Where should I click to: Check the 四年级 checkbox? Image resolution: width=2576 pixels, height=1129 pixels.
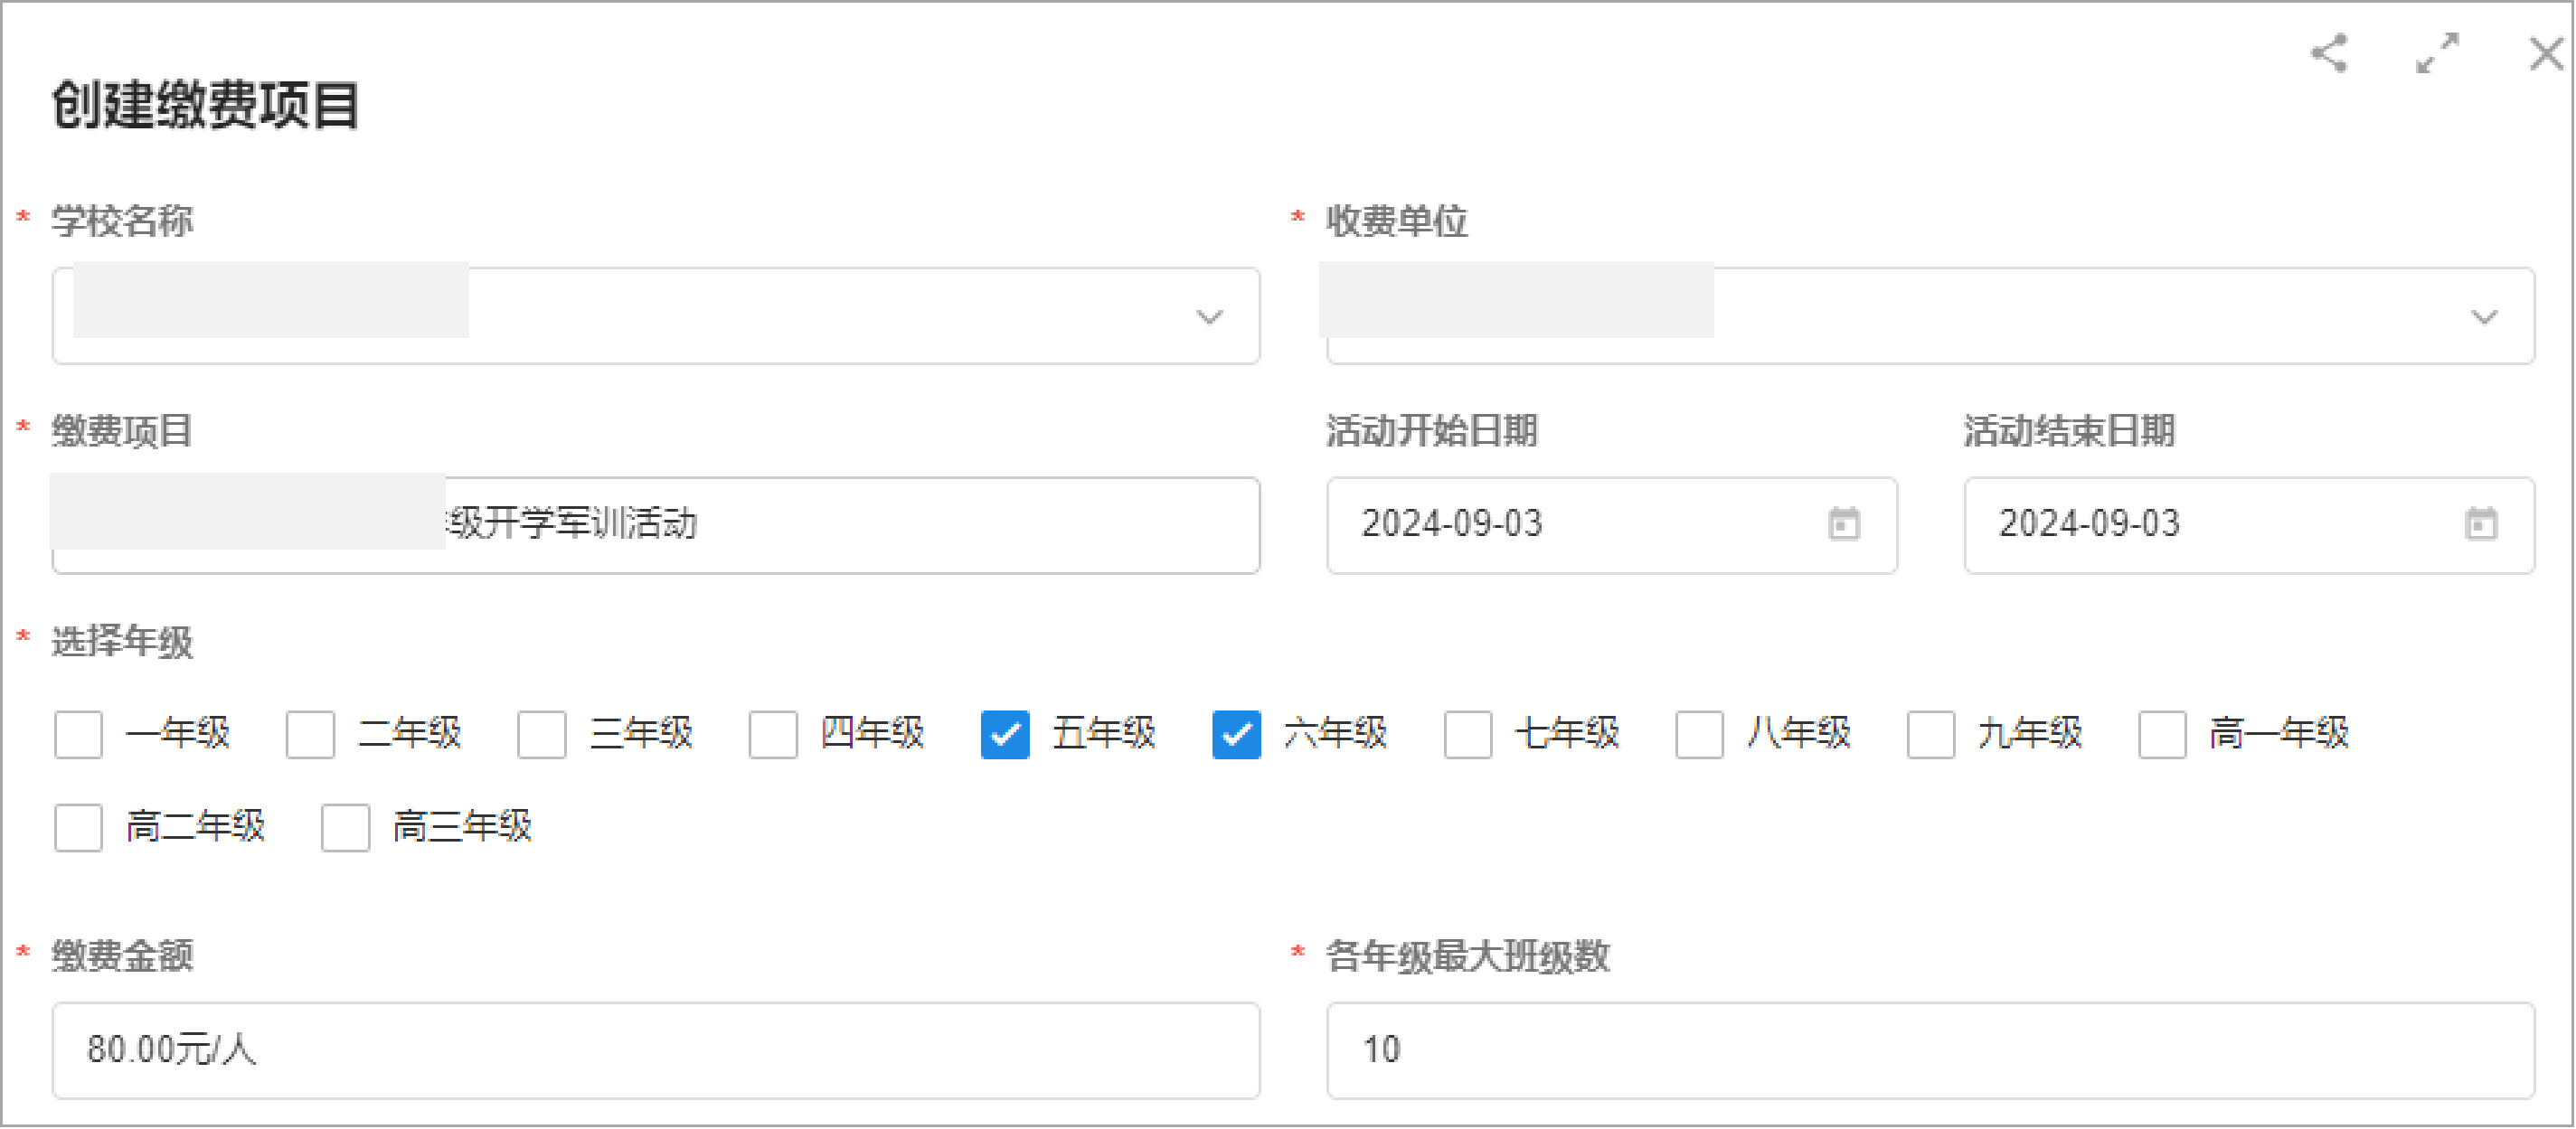click(772, 735)
